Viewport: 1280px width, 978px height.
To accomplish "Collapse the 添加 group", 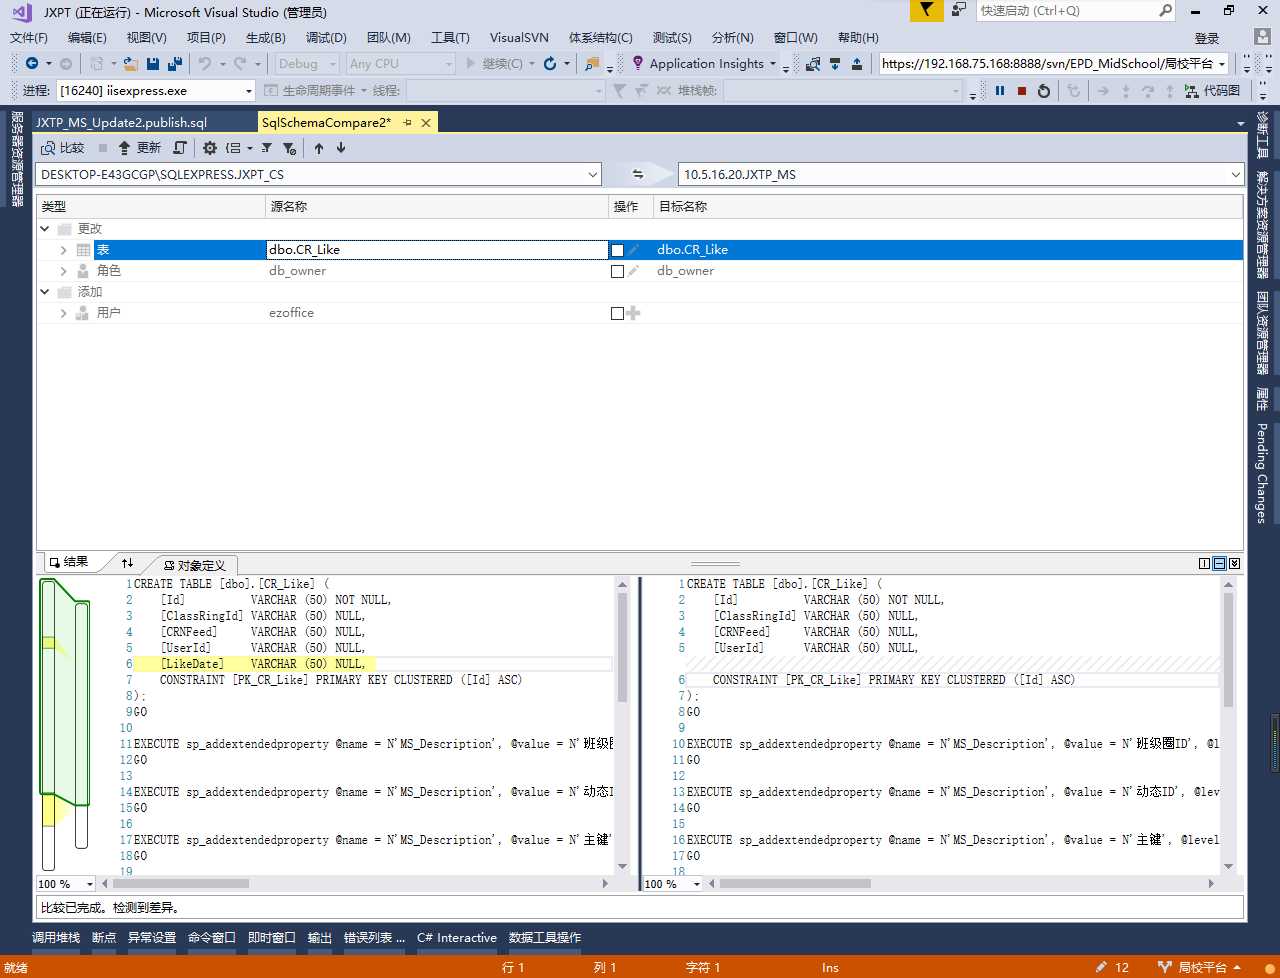I will pyautogui.click(x=45, y=292).
